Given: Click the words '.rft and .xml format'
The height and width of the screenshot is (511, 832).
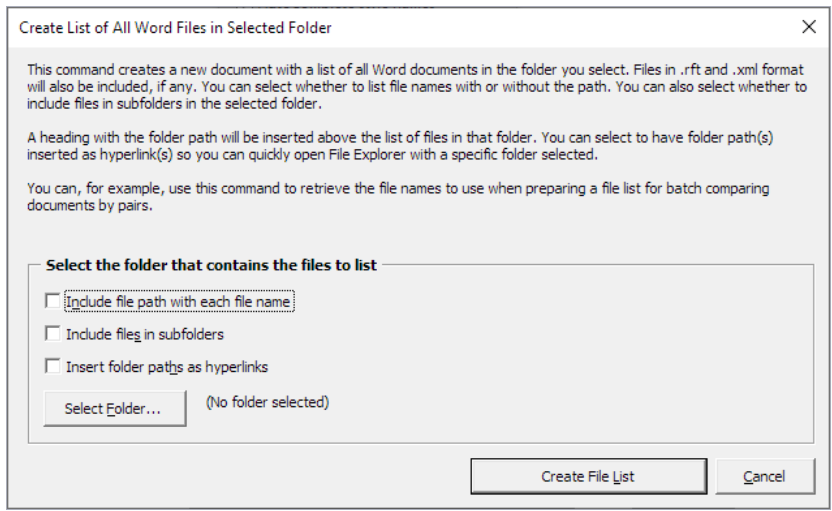Looking at the screenshot, I should pyautogui.click(x=741, y=70).
